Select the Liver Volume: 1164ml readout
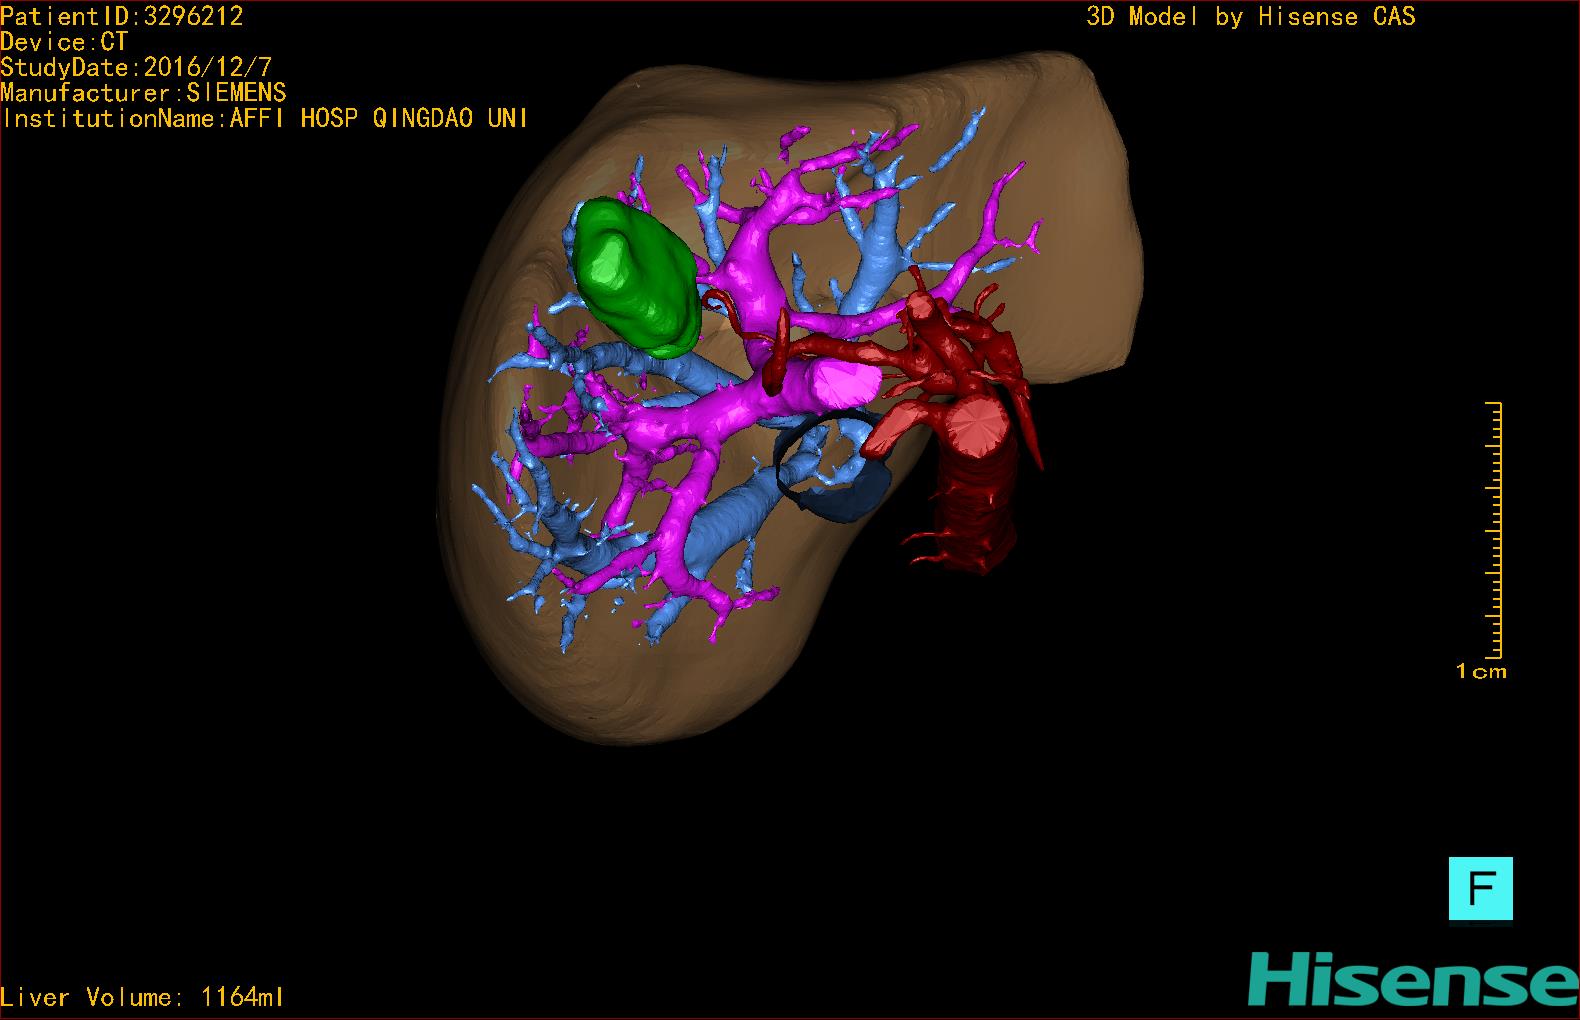This screenshot has height=1020, width=1580. pos(142,997)
